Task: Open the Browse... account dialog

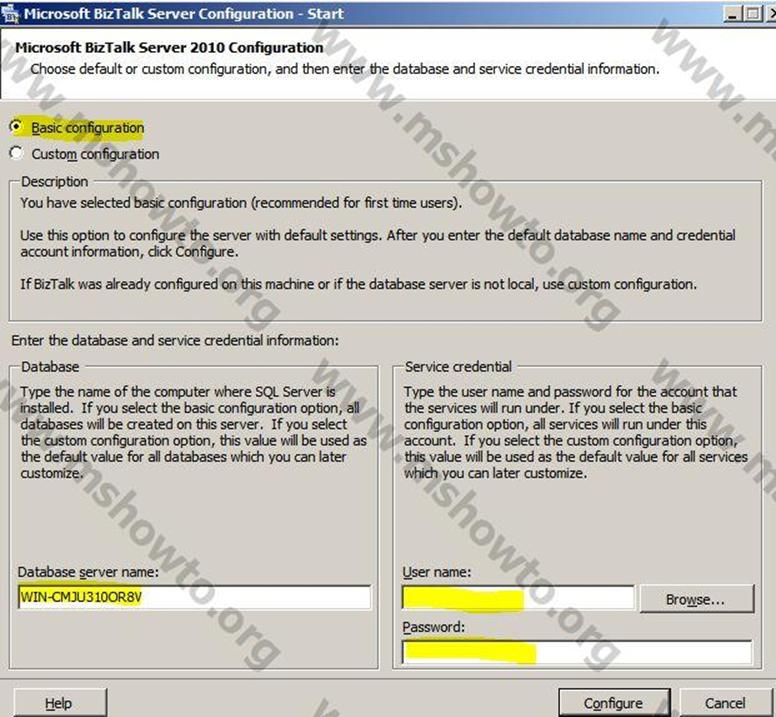Action: tap(697, 599)
